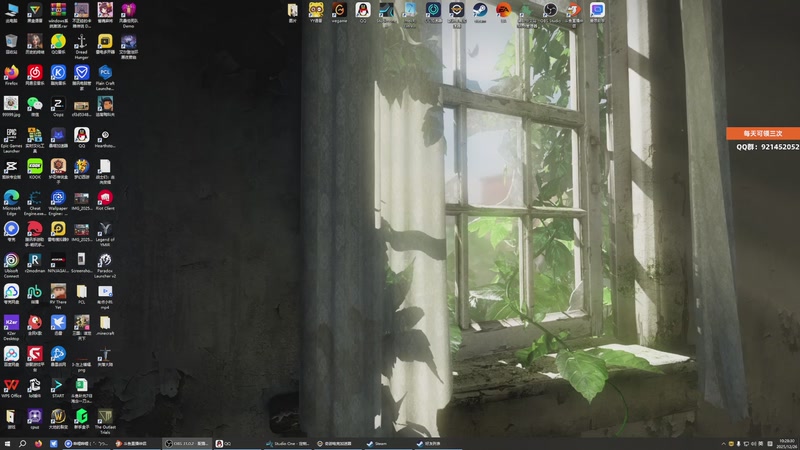Switch to QQ window in taskbar

[x=237, y=443]
